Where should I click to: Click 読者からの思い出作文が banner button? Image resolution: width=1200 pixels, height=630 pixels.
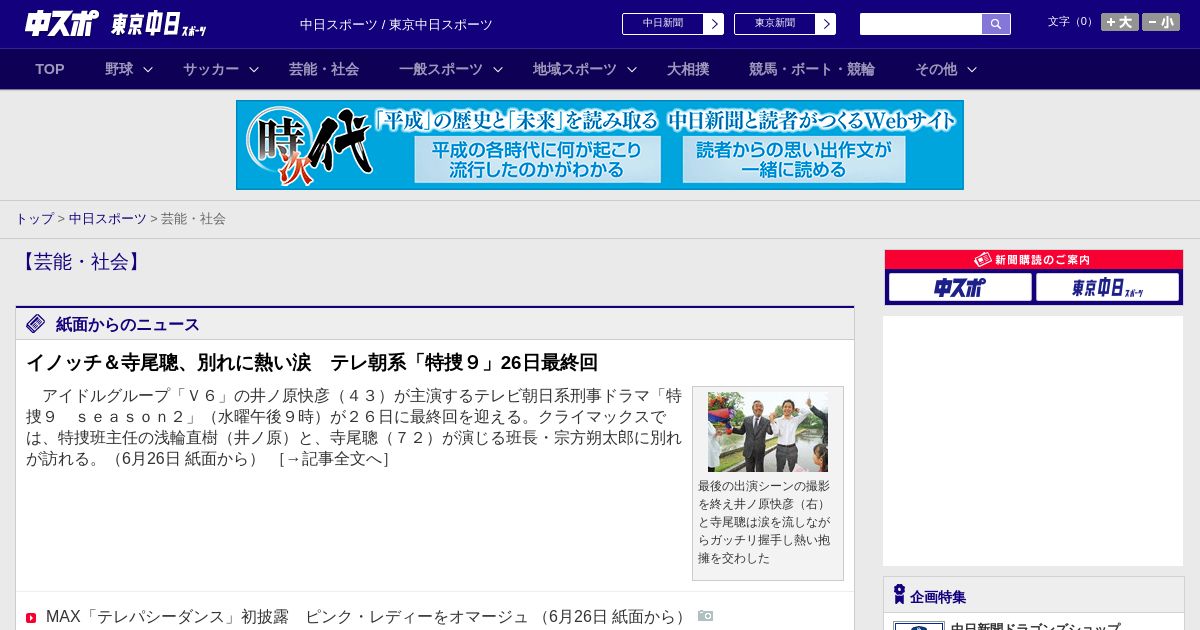pyautogui.click(x=794, y=160)
